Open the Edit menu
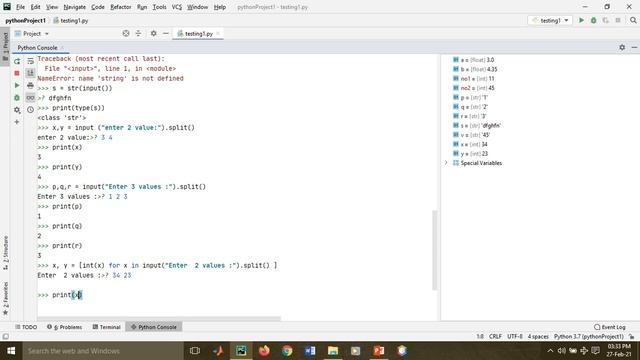The image size is (640, 360). pos(36,7)
